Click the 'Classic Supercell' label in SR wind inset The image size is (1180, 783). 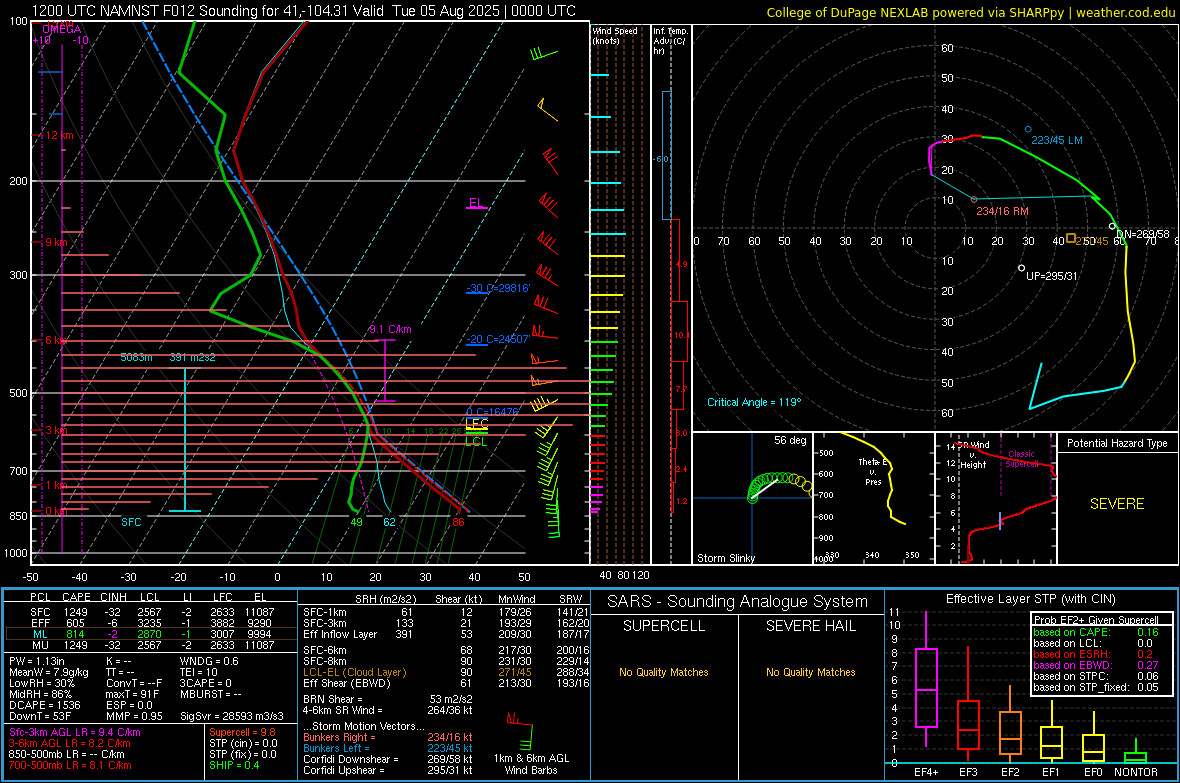tap(1021, 459)
